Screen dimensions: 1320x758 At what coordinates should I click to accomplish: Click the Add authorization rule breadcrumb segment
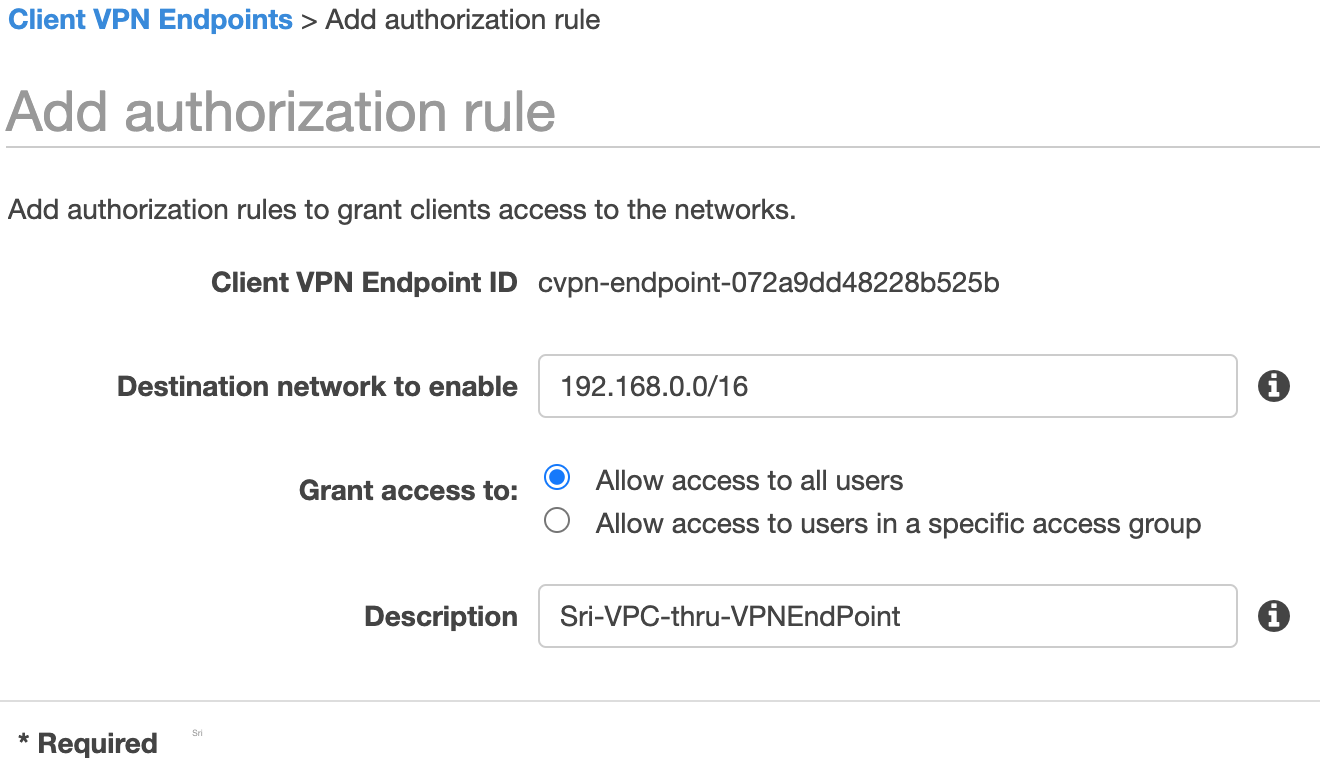point(463,20)
